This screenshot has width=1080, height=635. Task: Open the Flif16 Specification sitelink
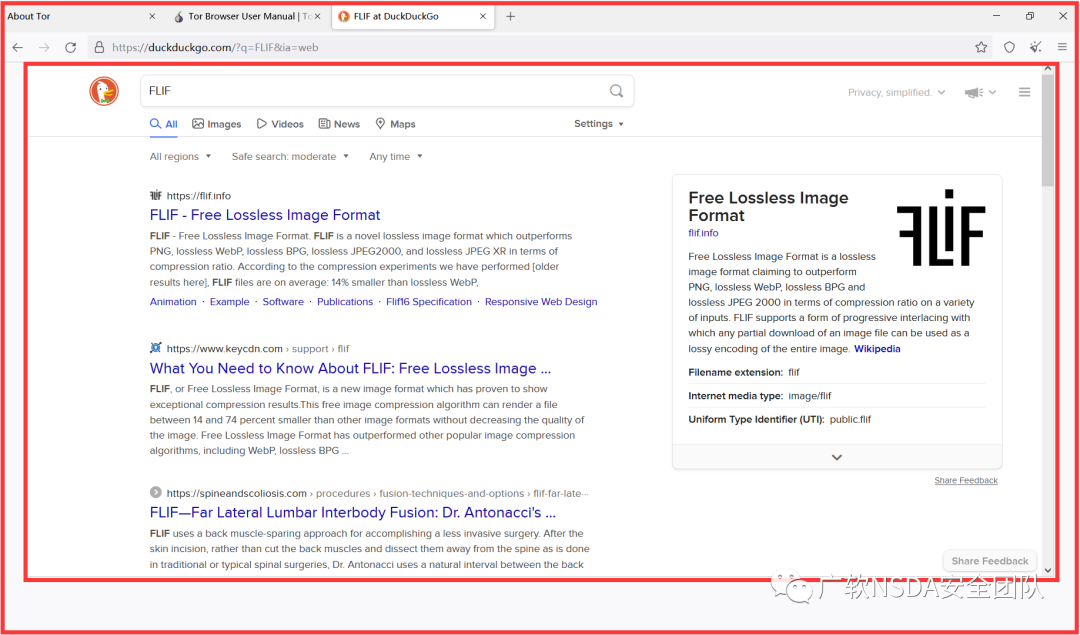429,302
